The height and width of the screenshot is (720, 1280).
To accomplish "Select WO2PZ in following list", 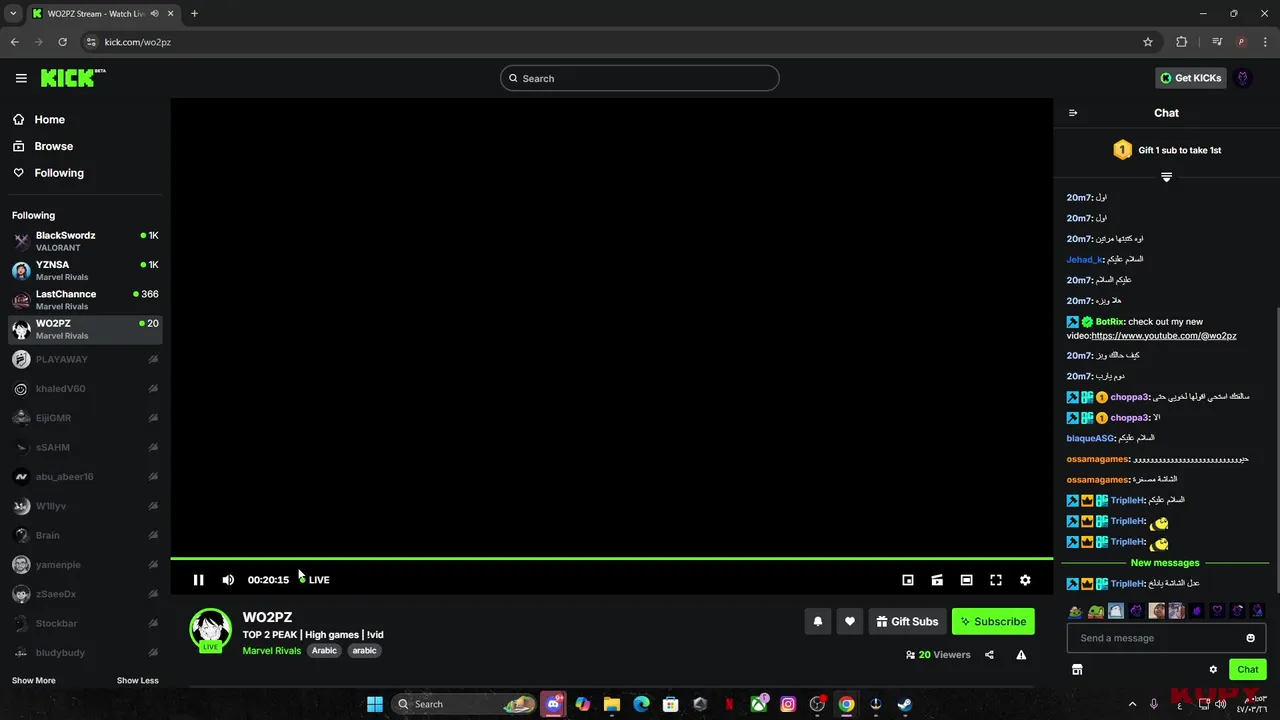I will point(85,329).
